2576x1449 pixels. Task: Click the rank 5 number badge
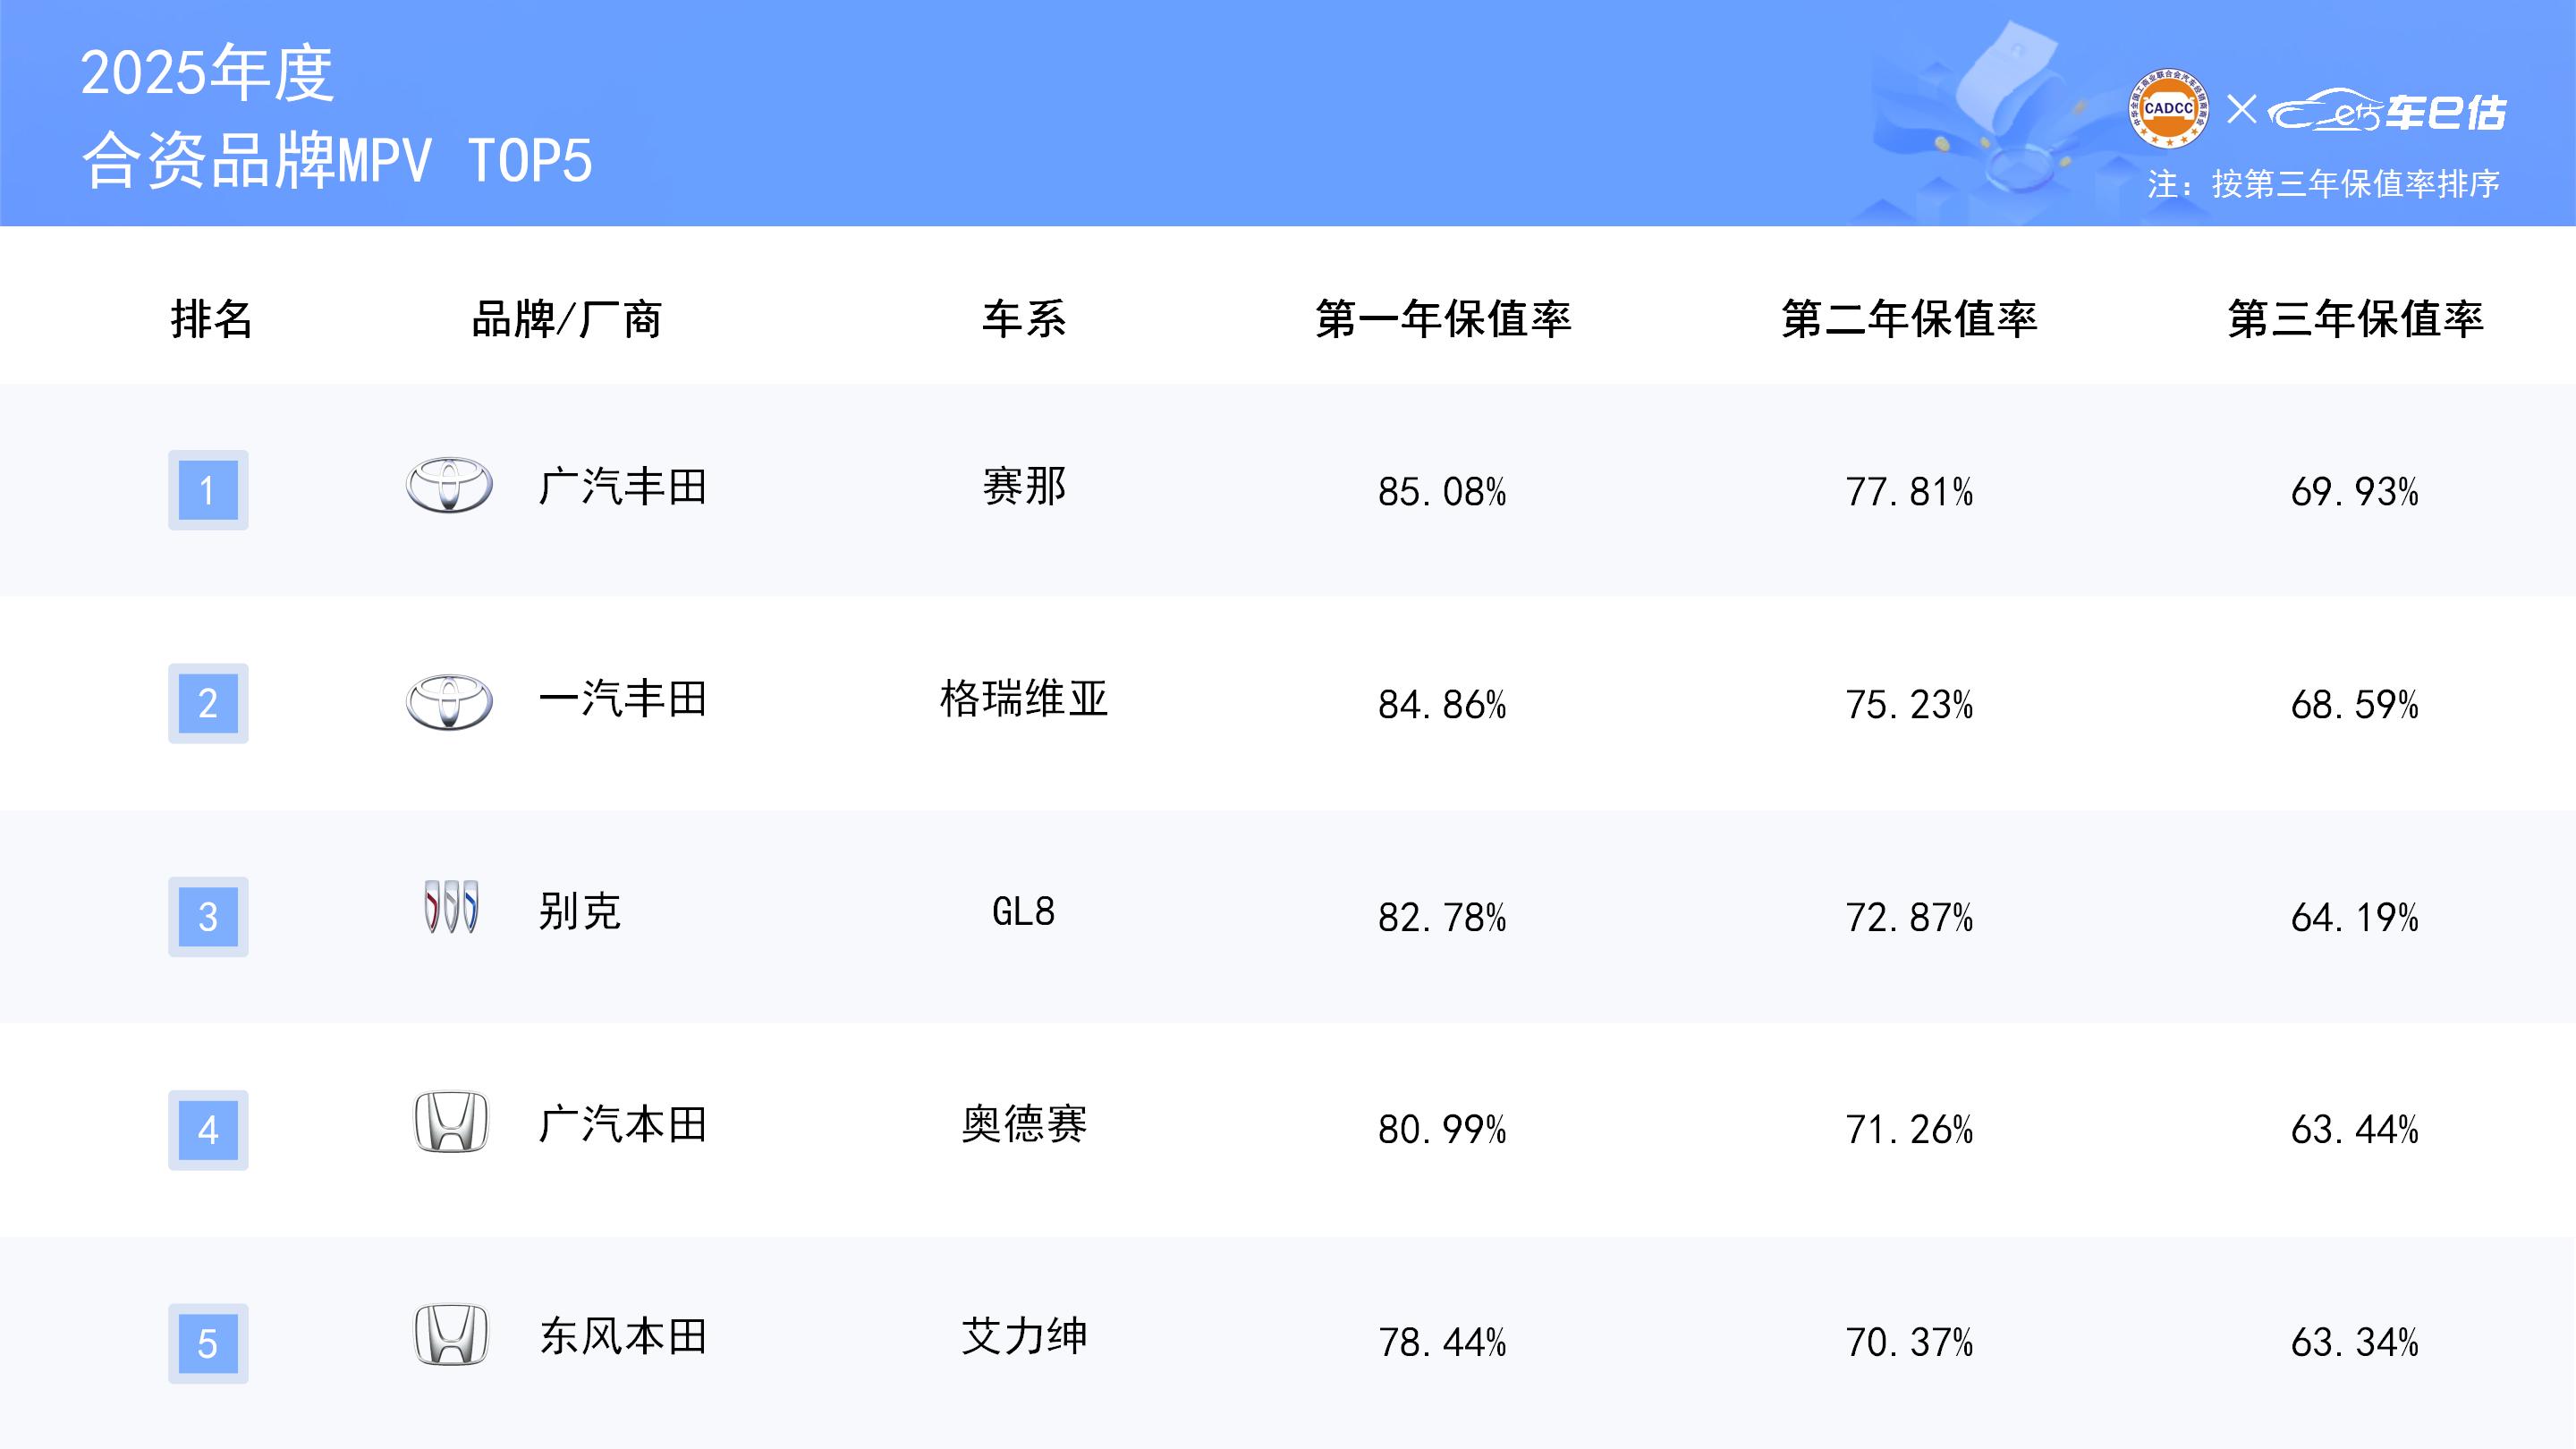pos(208,1343)
